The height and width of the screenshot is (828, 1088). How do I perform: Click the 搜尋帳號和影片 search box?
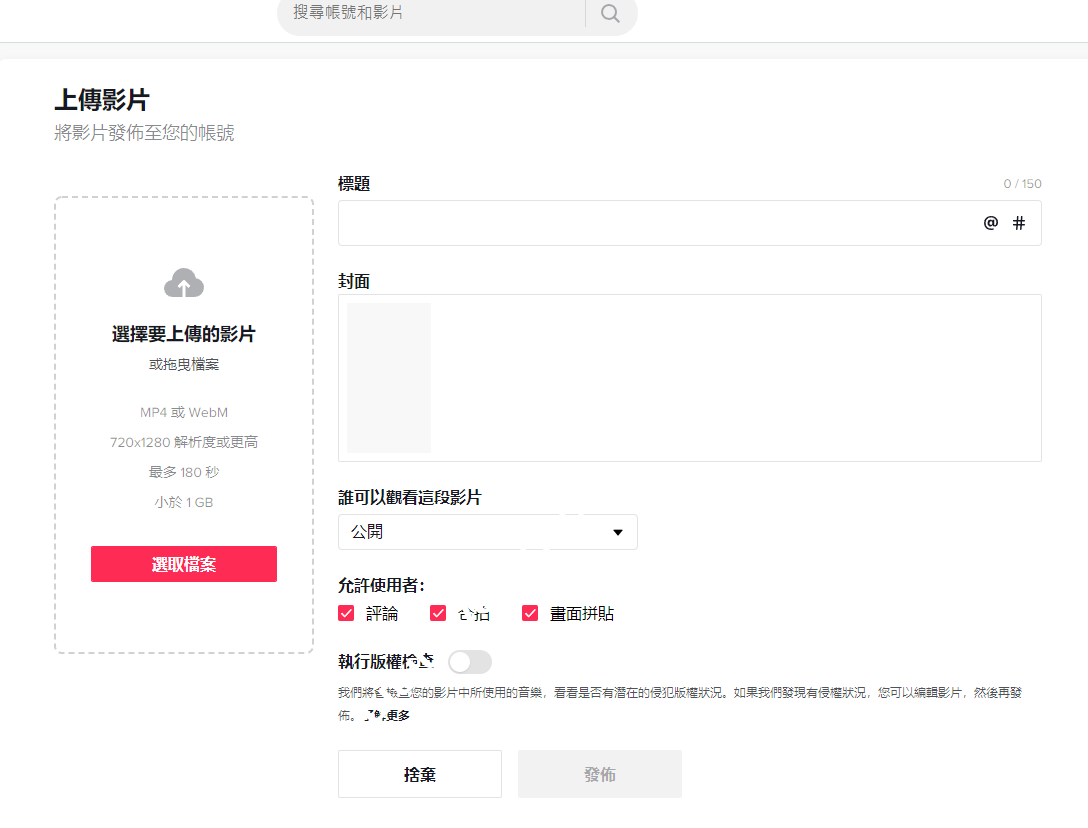click(x=430, y=14)
